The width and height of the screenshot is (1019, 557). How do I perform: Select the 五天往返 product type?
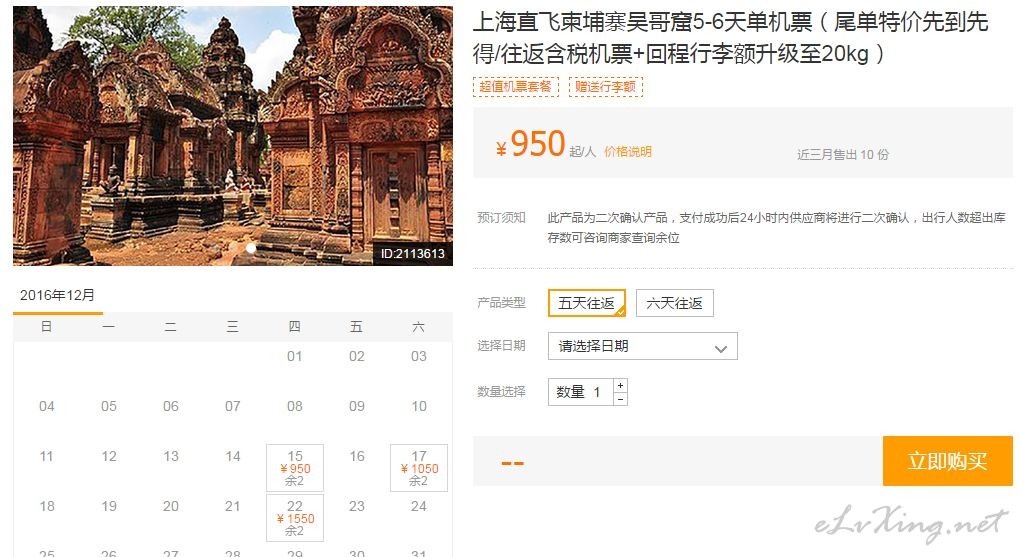pos(587,303)
